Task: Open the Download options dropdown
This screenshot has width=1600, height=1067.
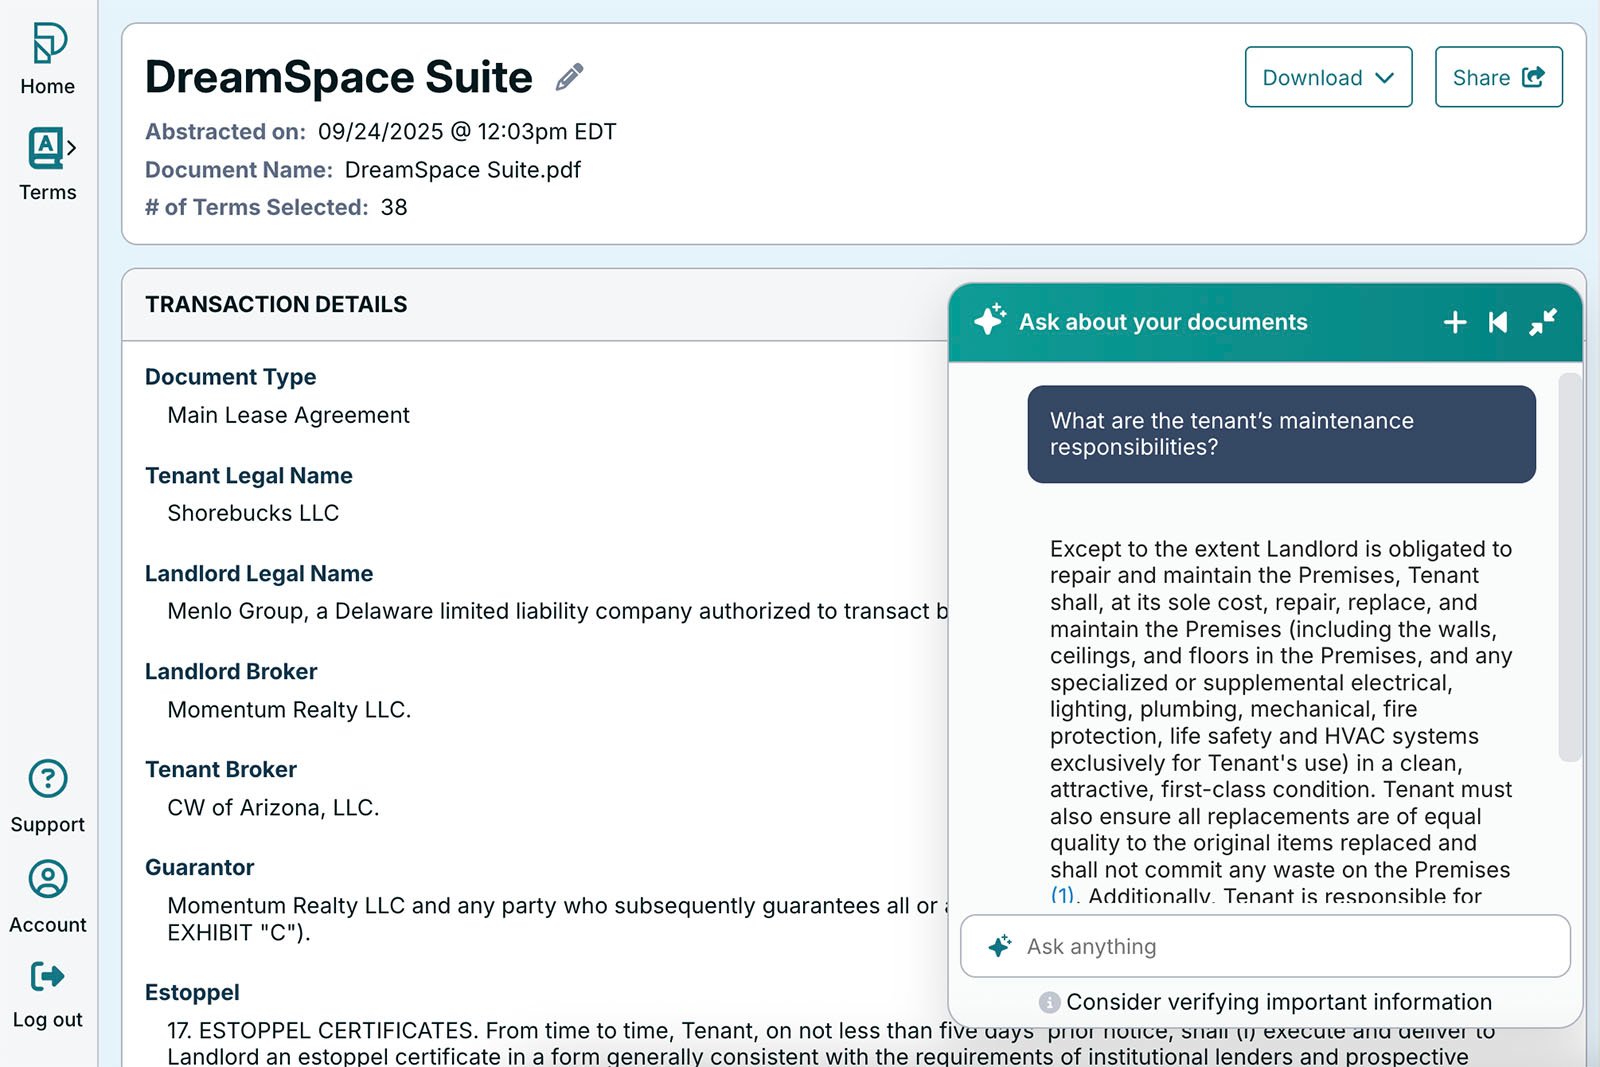Action: coord(1327,77)
